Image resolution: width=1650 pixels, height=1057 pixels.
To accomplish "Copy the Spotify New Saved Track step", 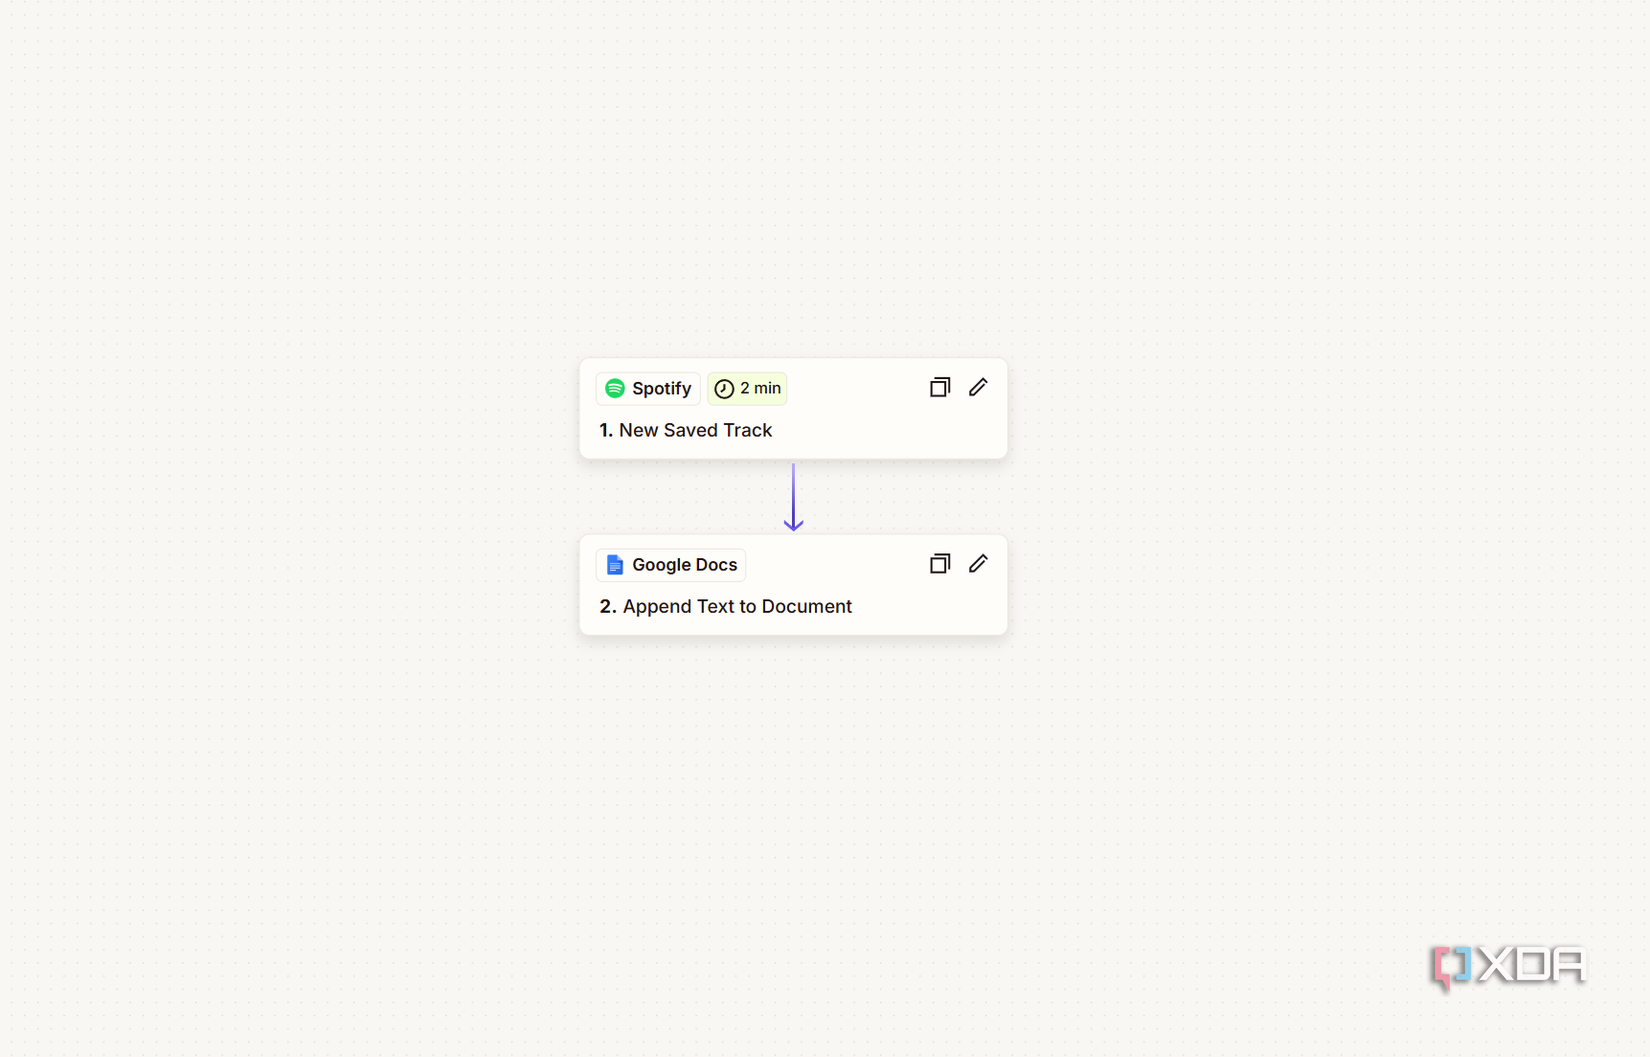I will (x=939, y=387).
